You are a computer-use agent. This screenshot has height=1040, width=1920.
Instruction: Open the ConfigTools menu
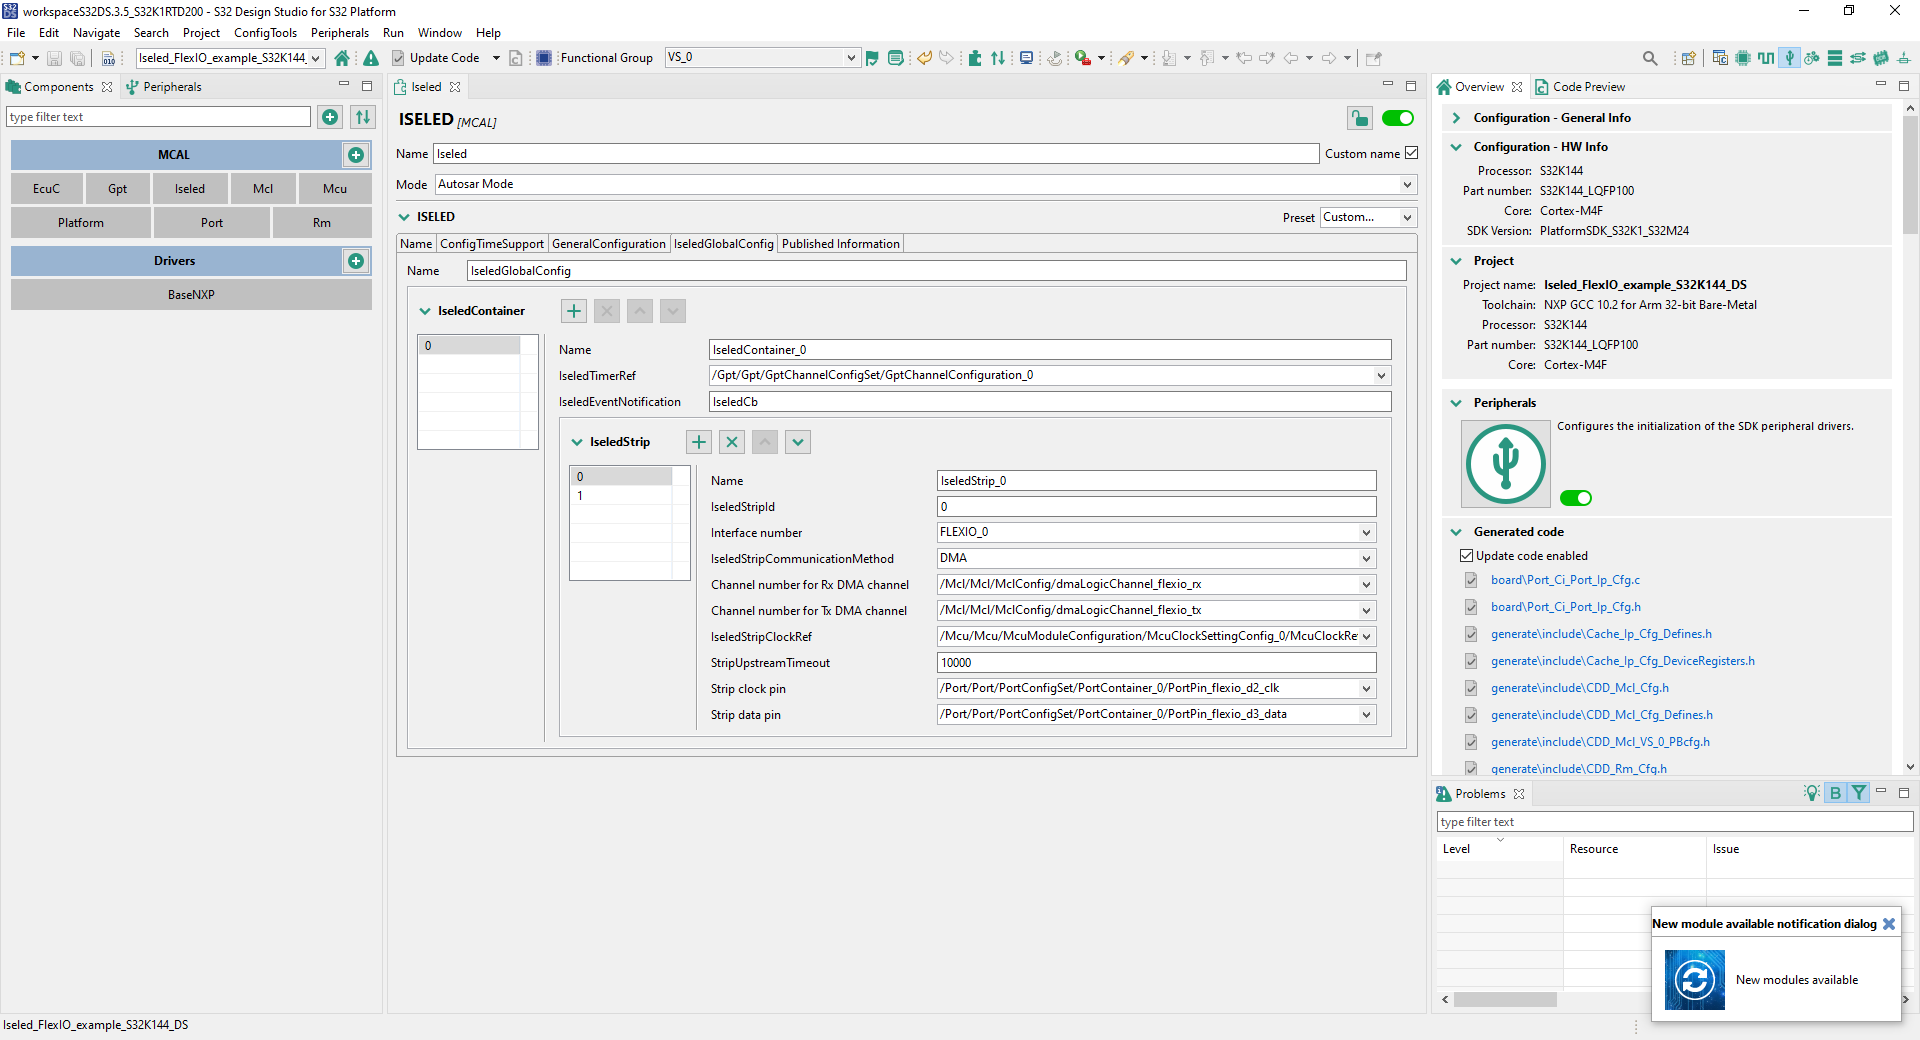click(265, 33)
